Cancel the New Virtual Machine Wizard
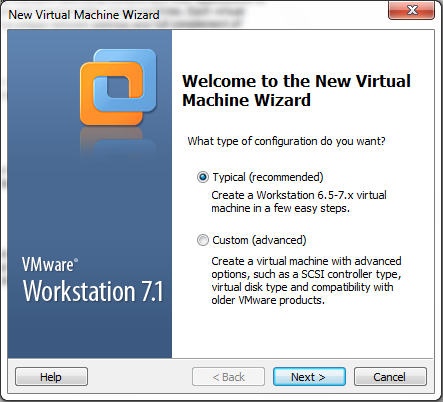Screen dimensions: 443x402 click(x=390, y=377)
